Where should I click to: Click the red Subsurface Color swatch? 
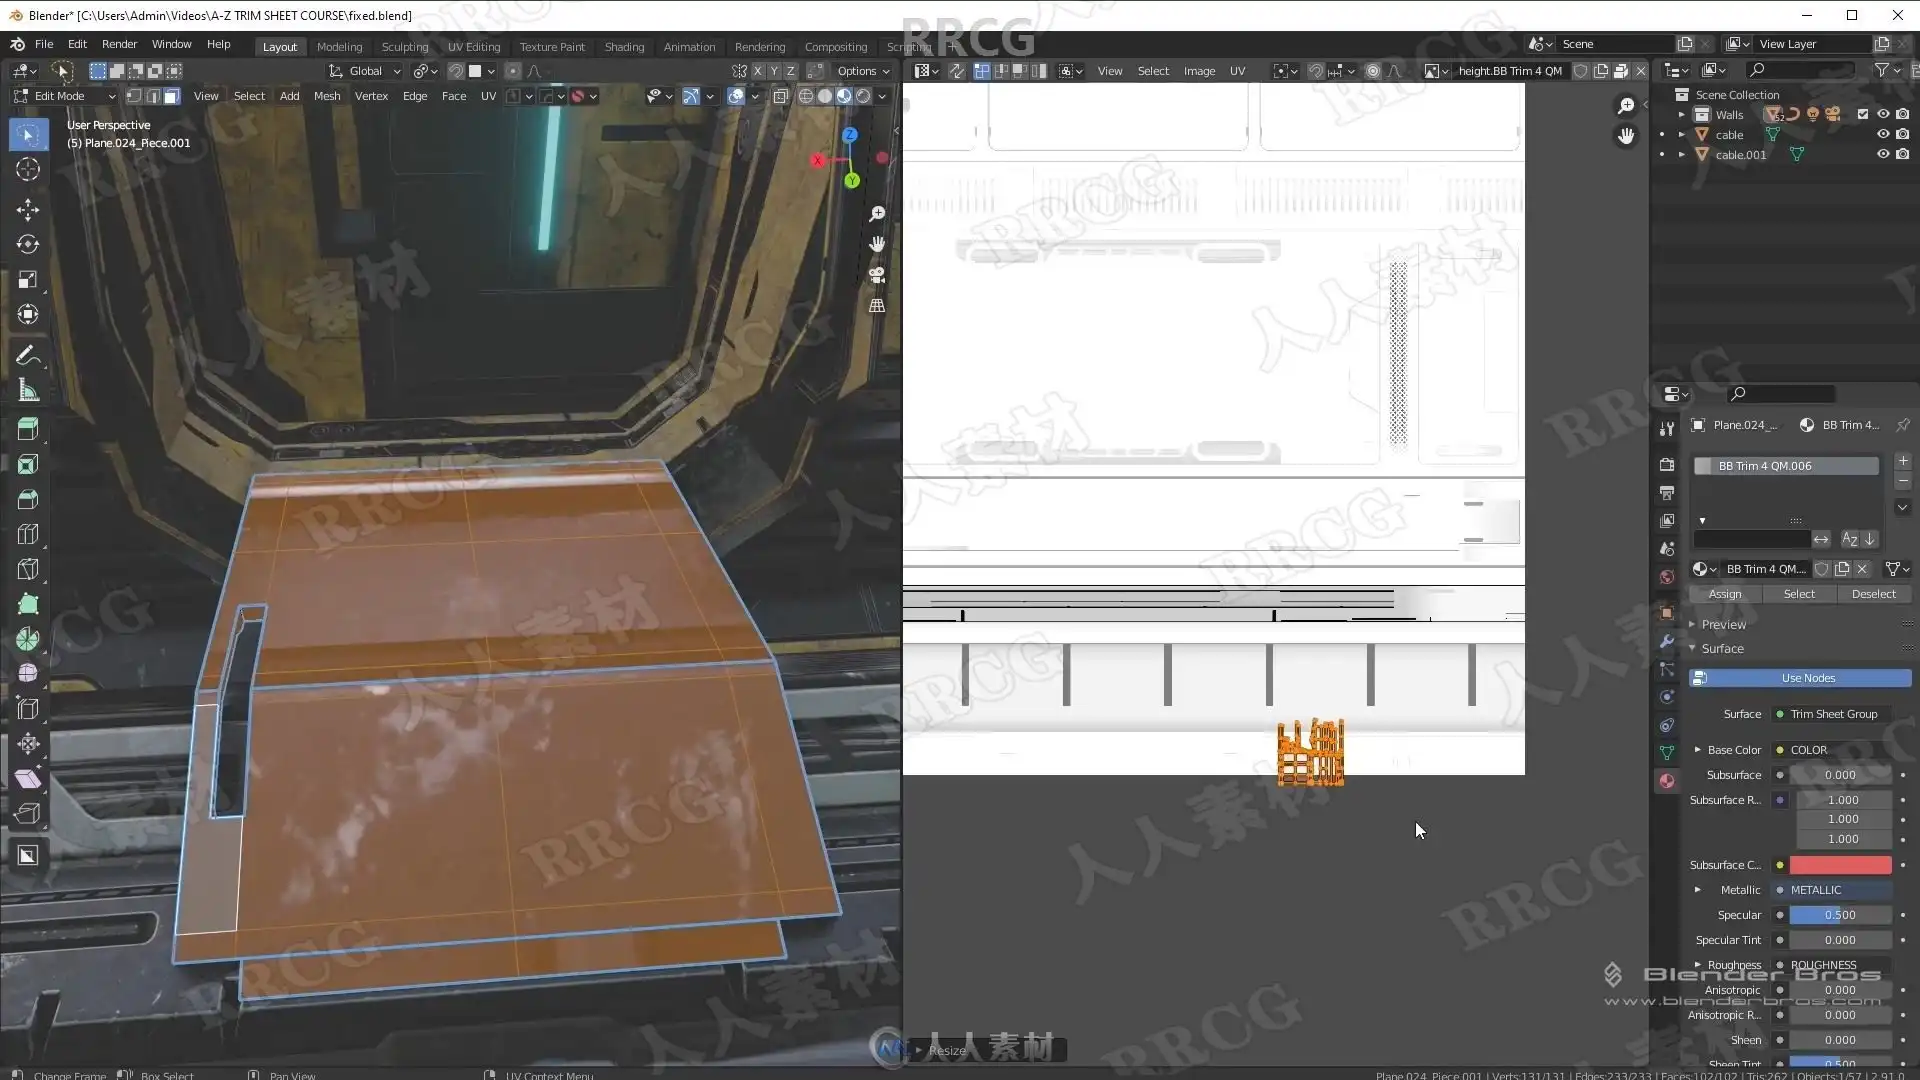[x=1839, y=865]
